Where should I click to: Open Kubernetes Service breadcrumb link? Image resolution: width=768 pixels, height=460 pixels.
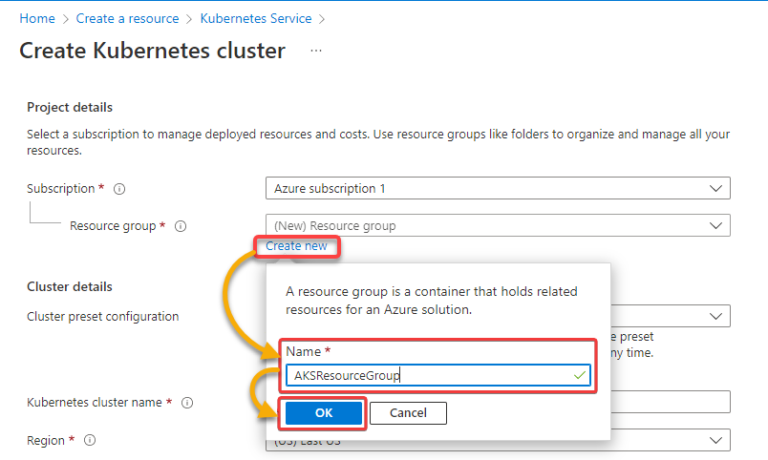[256, 19]
